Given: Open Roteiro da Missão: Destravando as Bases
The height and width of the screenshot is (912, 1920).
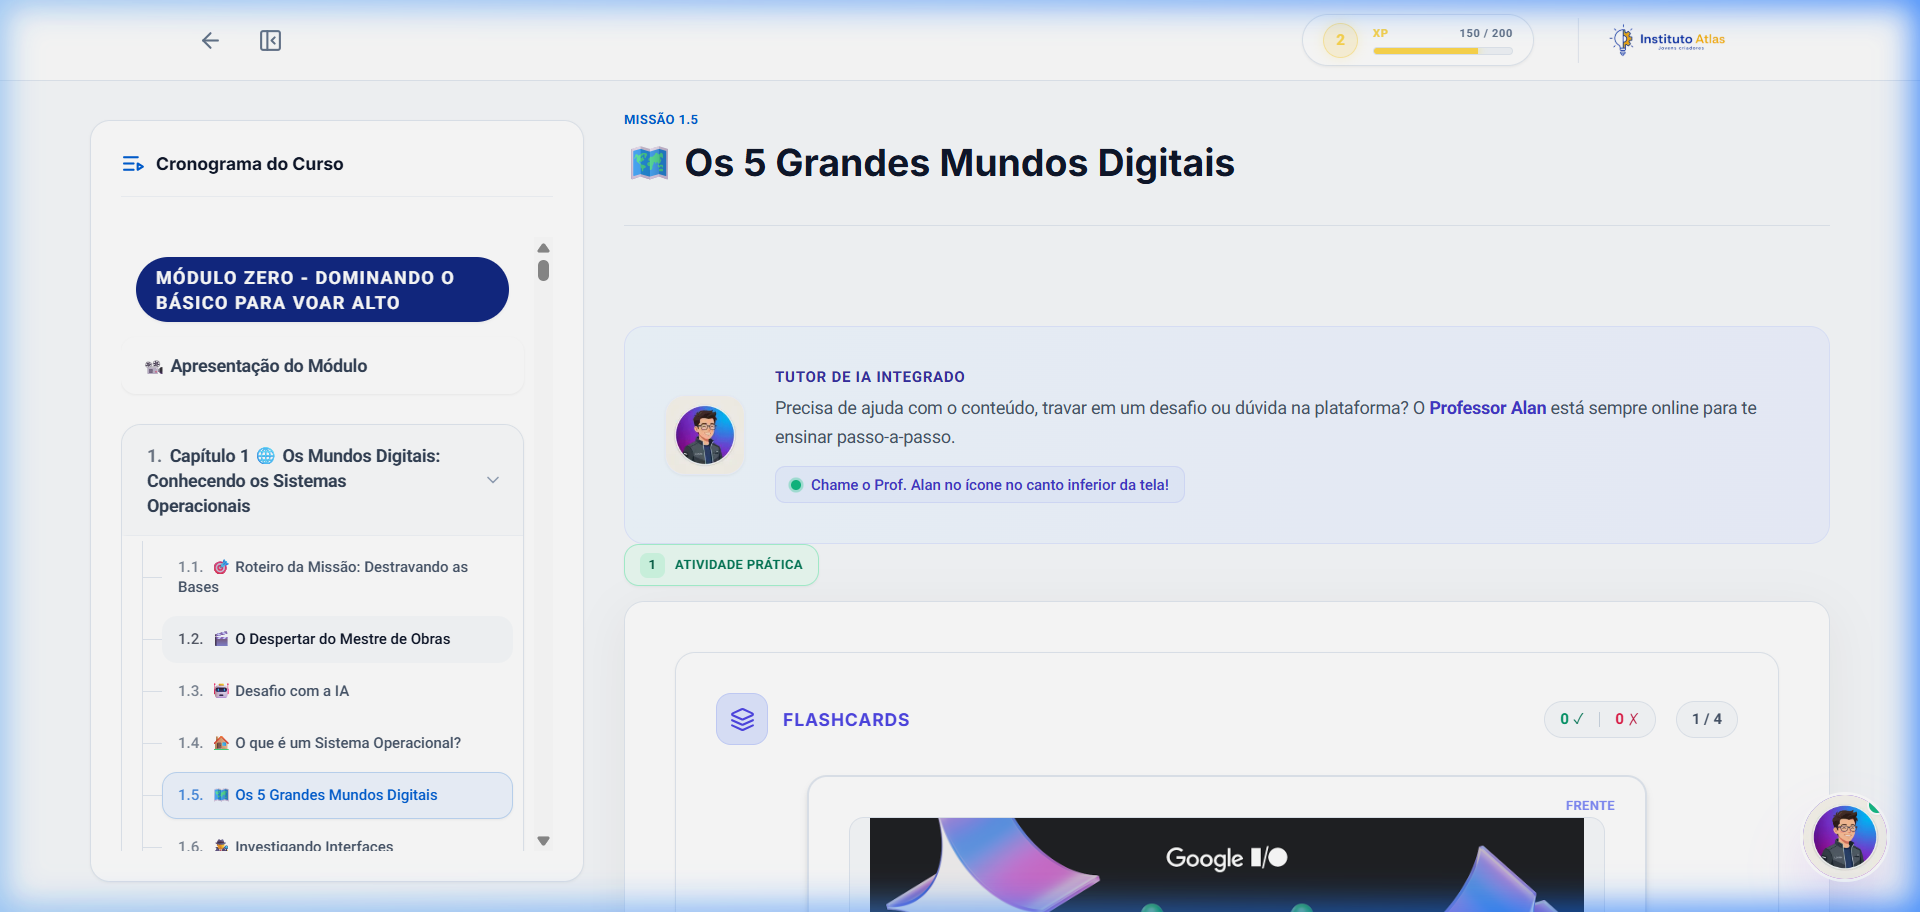Looking at the screenshot, I should [337, 577].
